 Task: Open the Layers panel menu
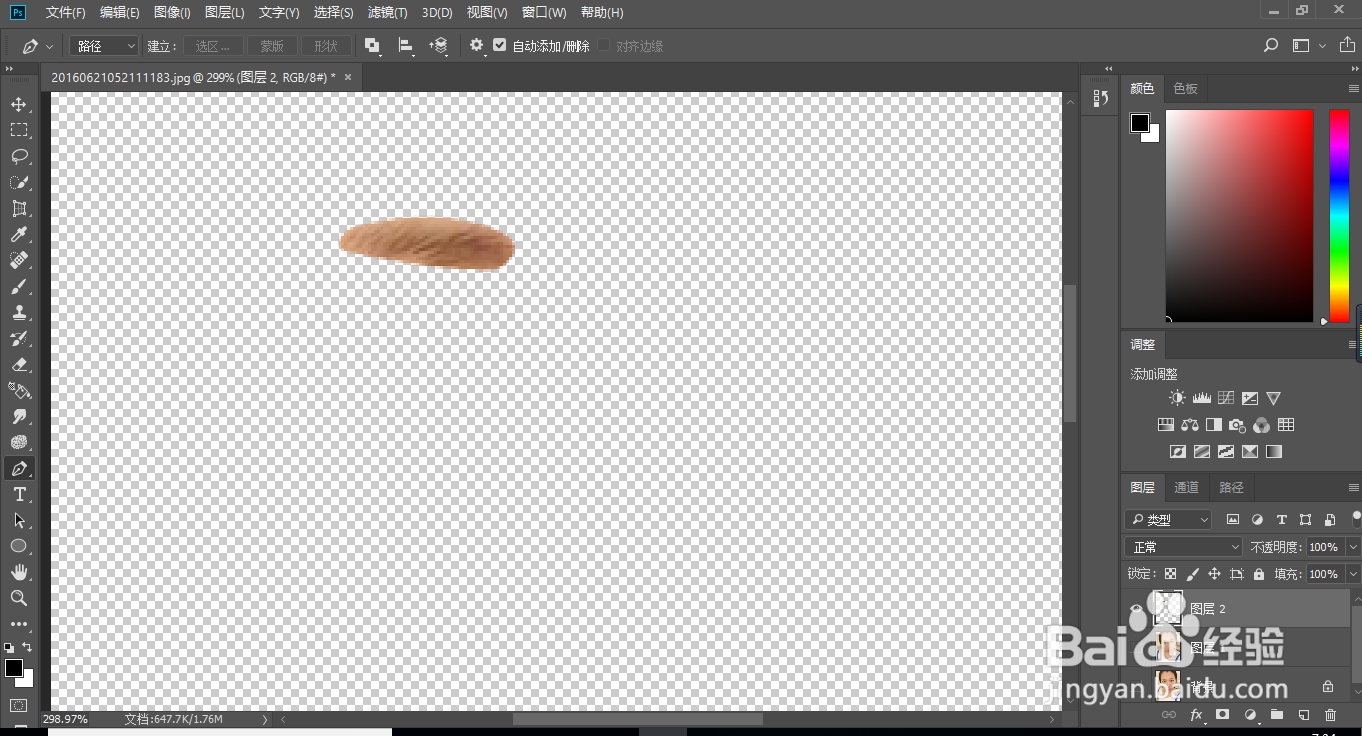[x=1353, y=488]
